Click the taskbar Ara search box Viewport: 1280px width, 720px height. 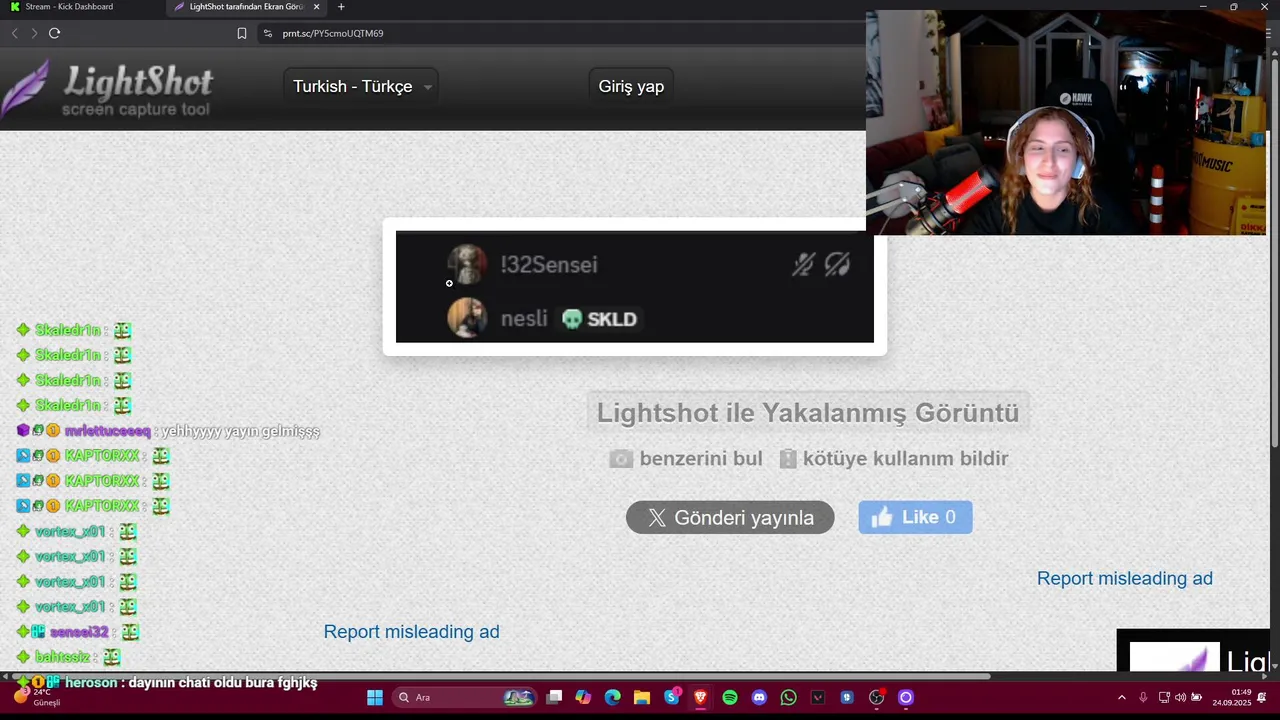click(x=465, y=697)
